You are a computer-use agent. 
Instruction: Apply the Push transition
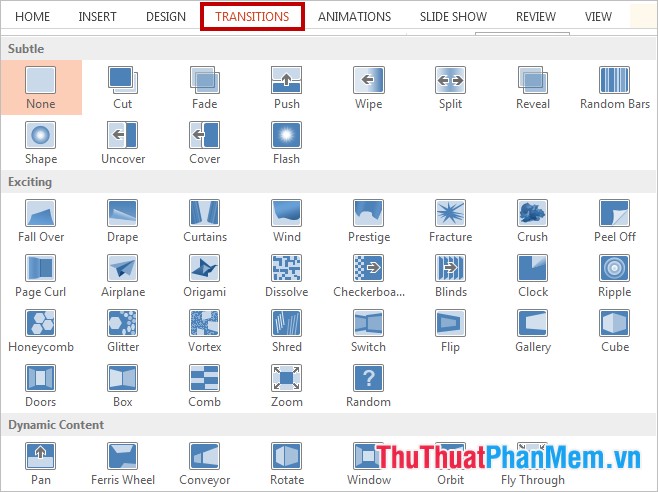287,87
